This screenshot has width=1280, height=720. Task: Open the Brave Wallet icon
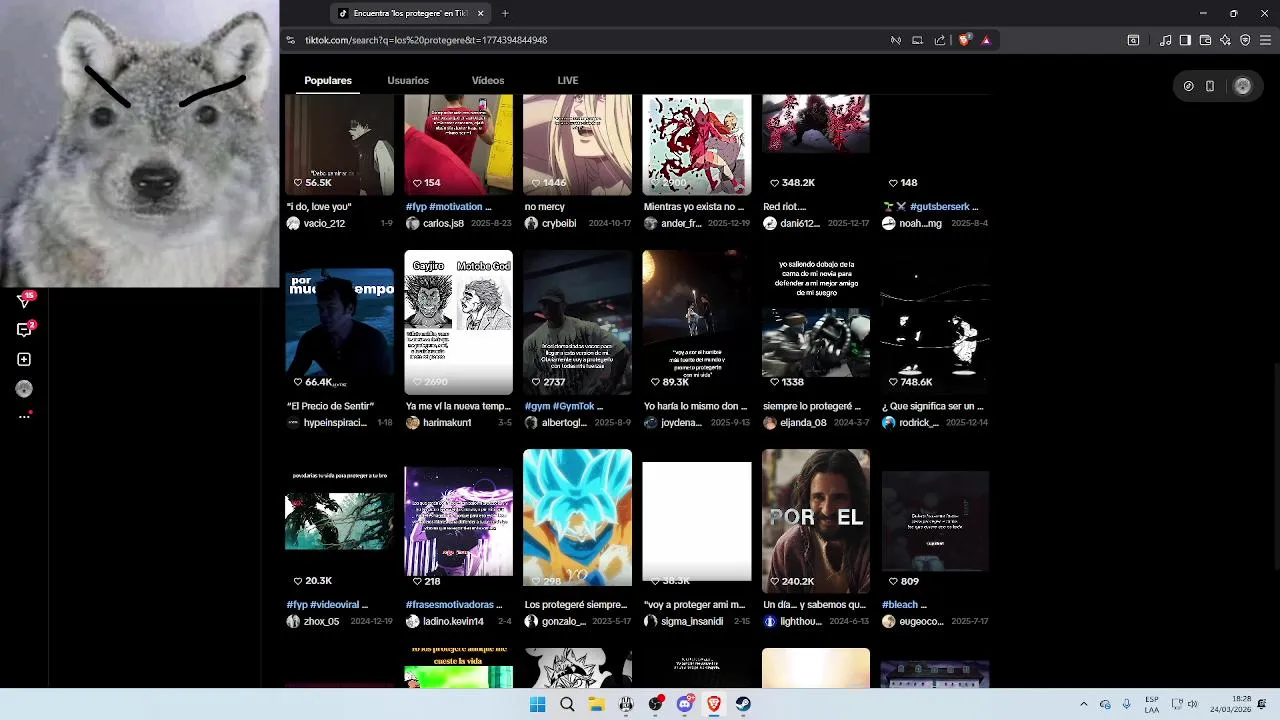pos(1205,40)
